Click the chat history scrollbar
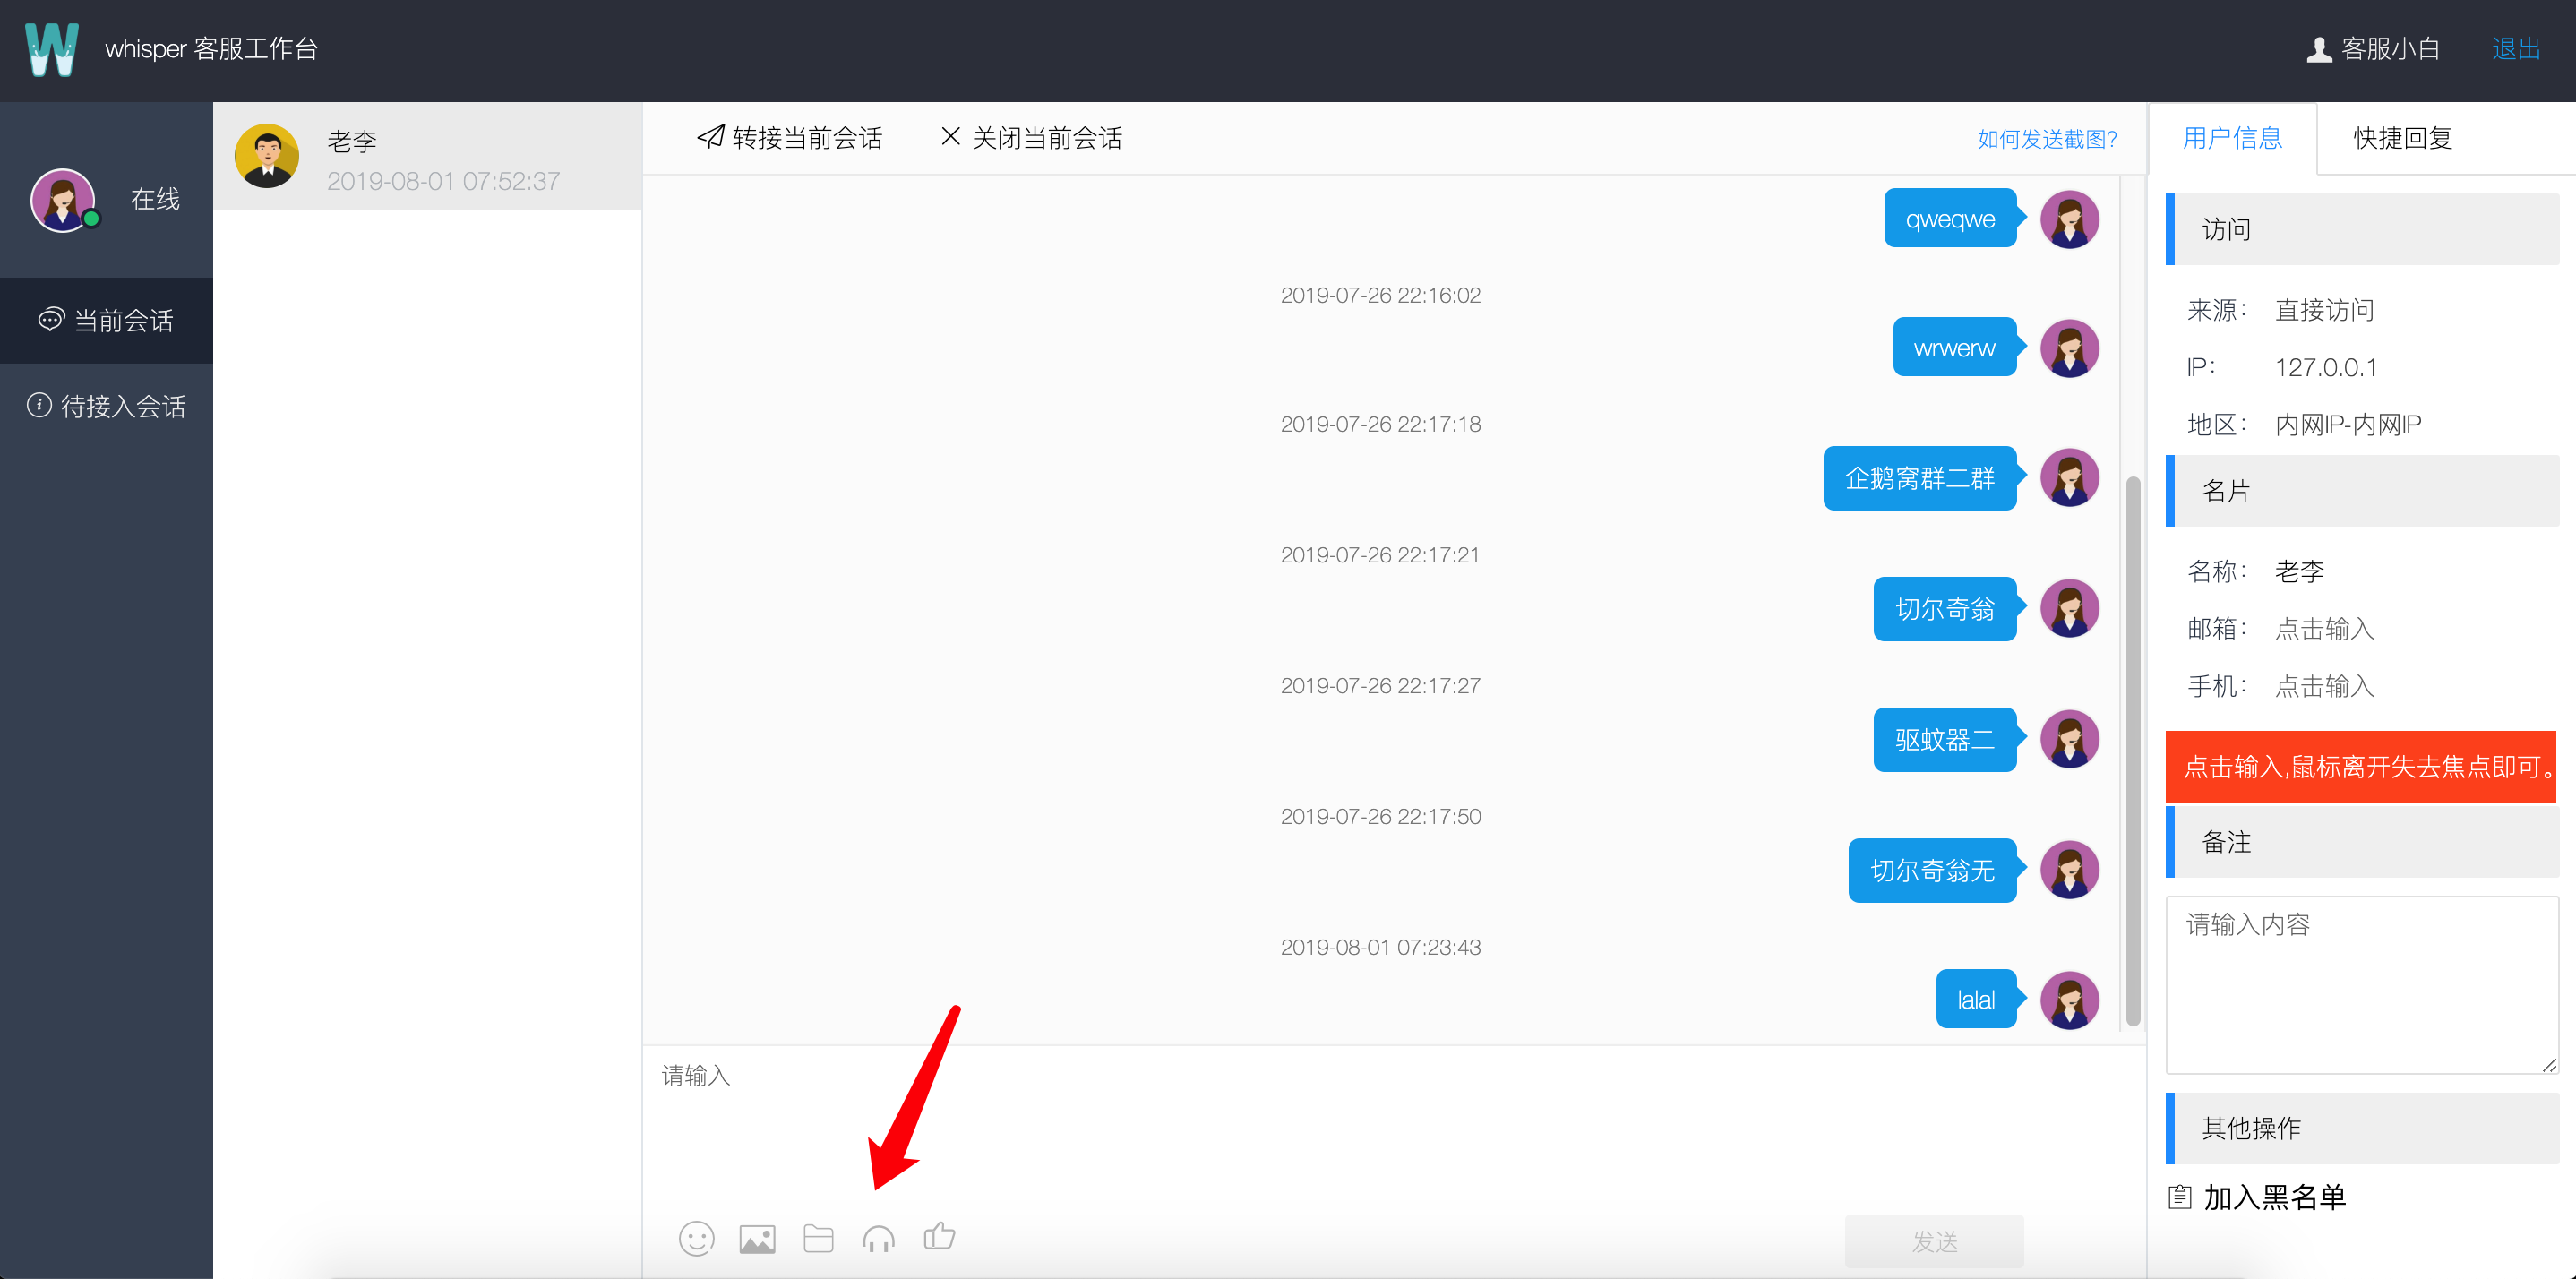The image size is (2576, 1279). [x=2132, y=750]
